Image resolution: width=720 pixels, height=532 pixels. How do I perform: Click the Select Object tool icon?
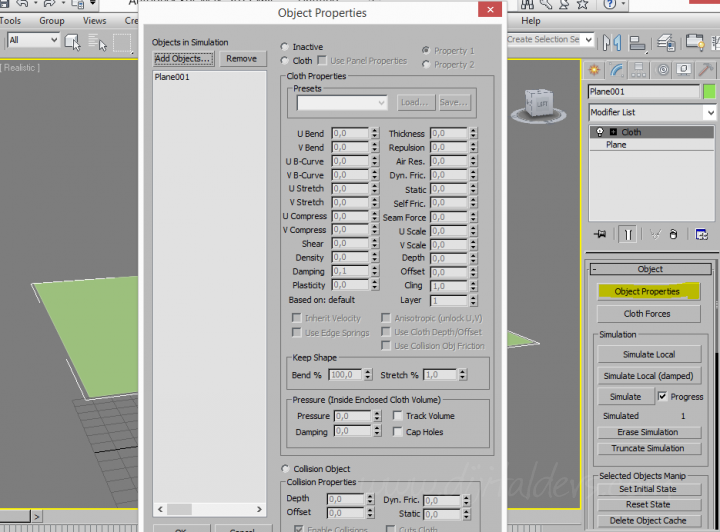(x=72, y=41)
